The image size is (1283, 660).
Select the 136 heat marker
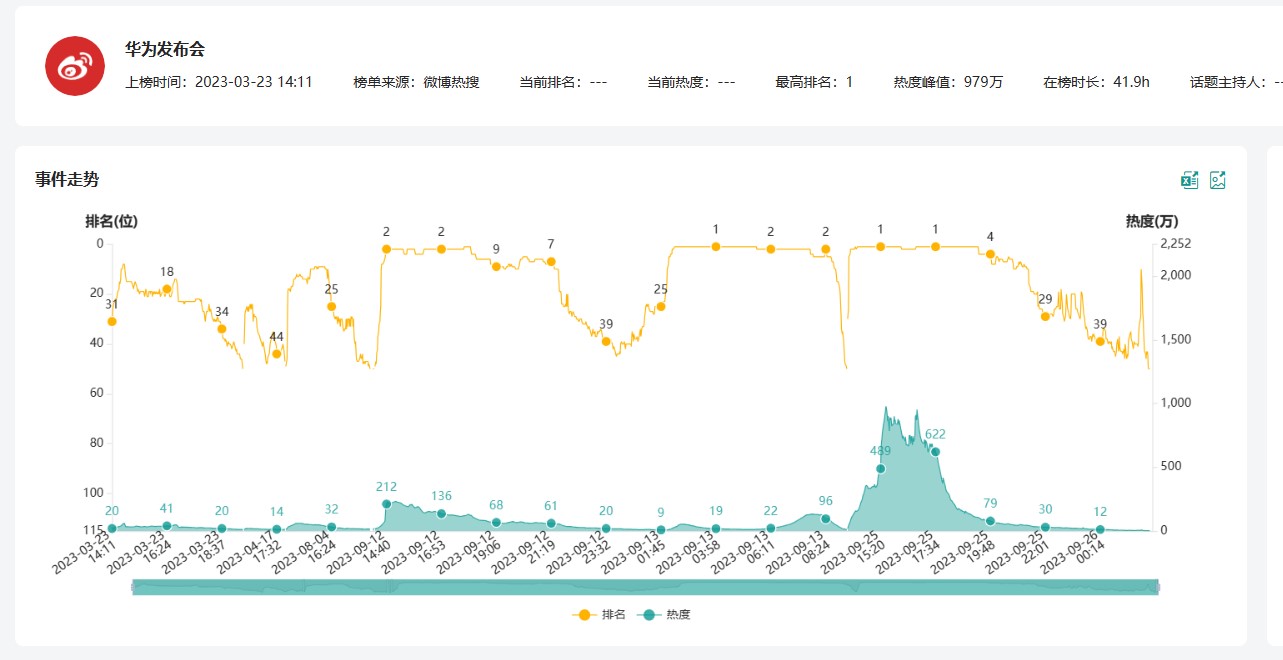pyautogui.click(x=441, y=513)
